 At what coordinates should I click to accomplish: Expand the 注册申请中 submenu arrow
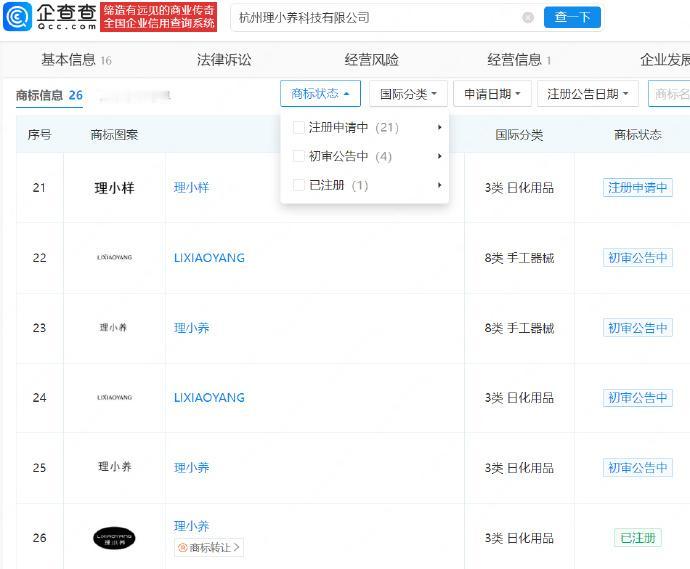tap(439, 128)
